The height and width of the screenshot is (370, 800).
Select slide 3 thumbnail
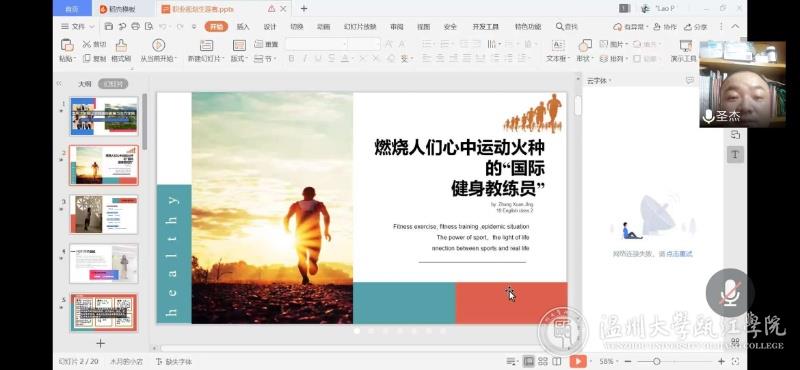click(x=104, y=214)
